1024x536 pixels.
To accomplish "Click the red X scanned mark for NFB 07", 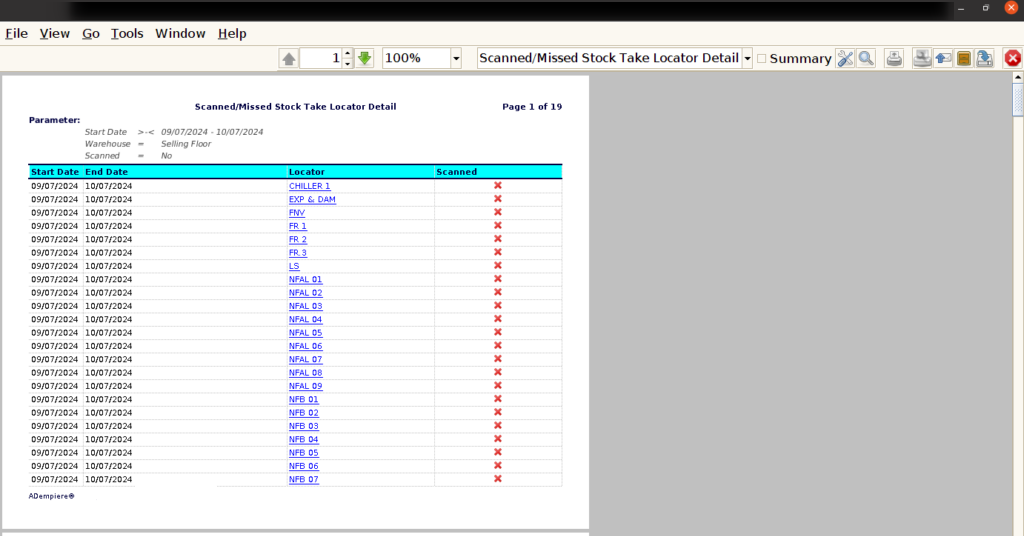I will tap(498, 479).
